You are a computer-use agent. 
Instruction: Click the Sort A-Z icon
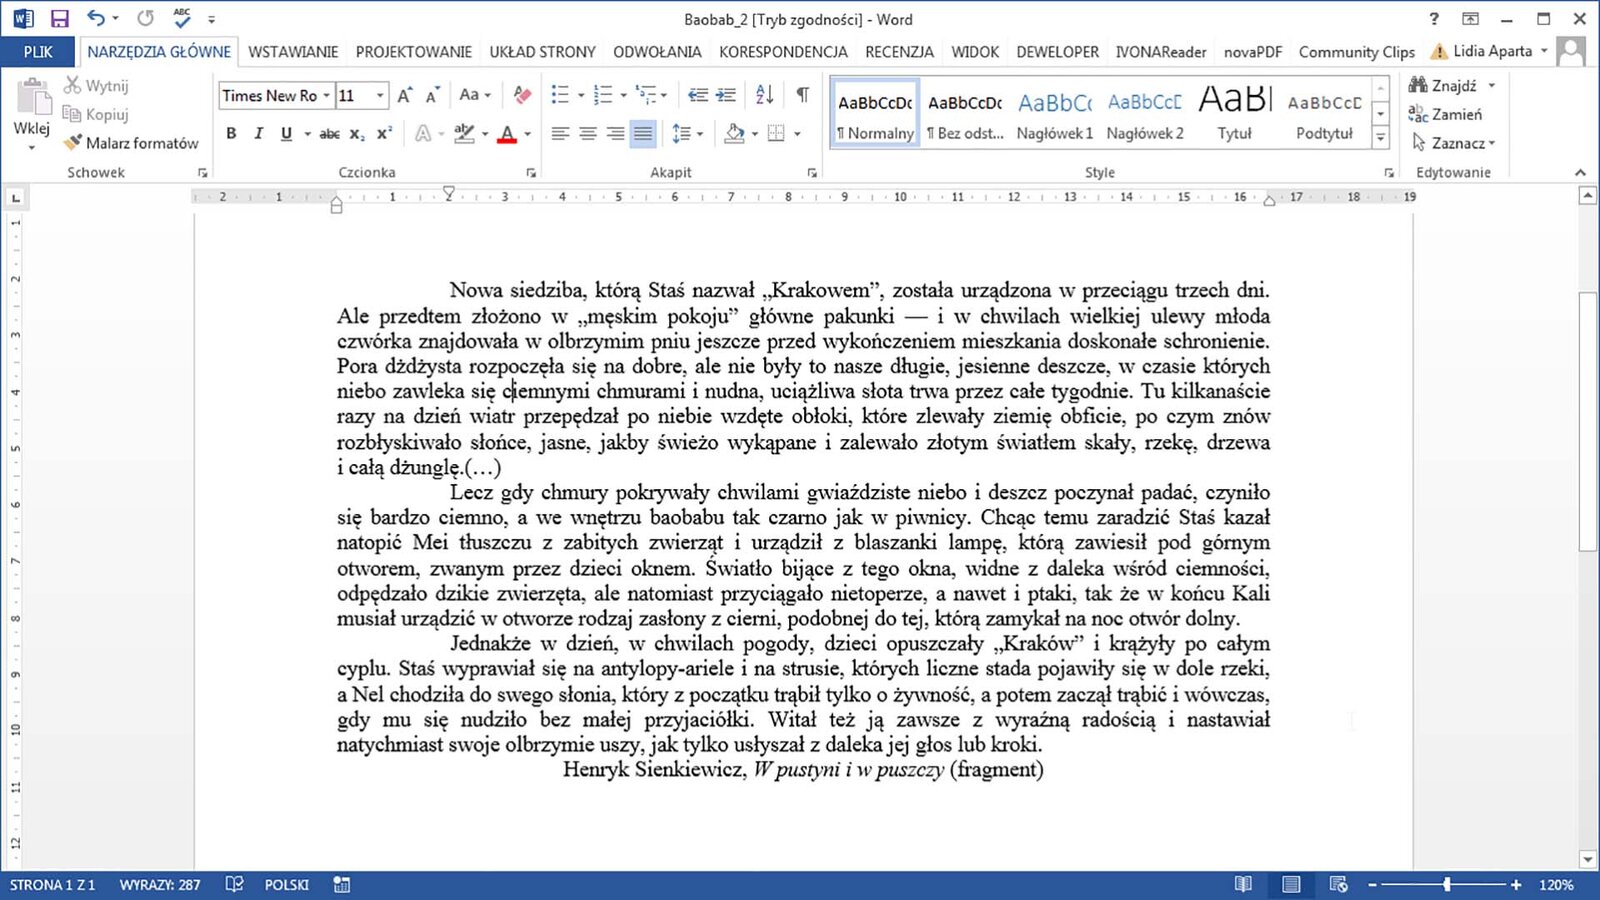[764, 95]
